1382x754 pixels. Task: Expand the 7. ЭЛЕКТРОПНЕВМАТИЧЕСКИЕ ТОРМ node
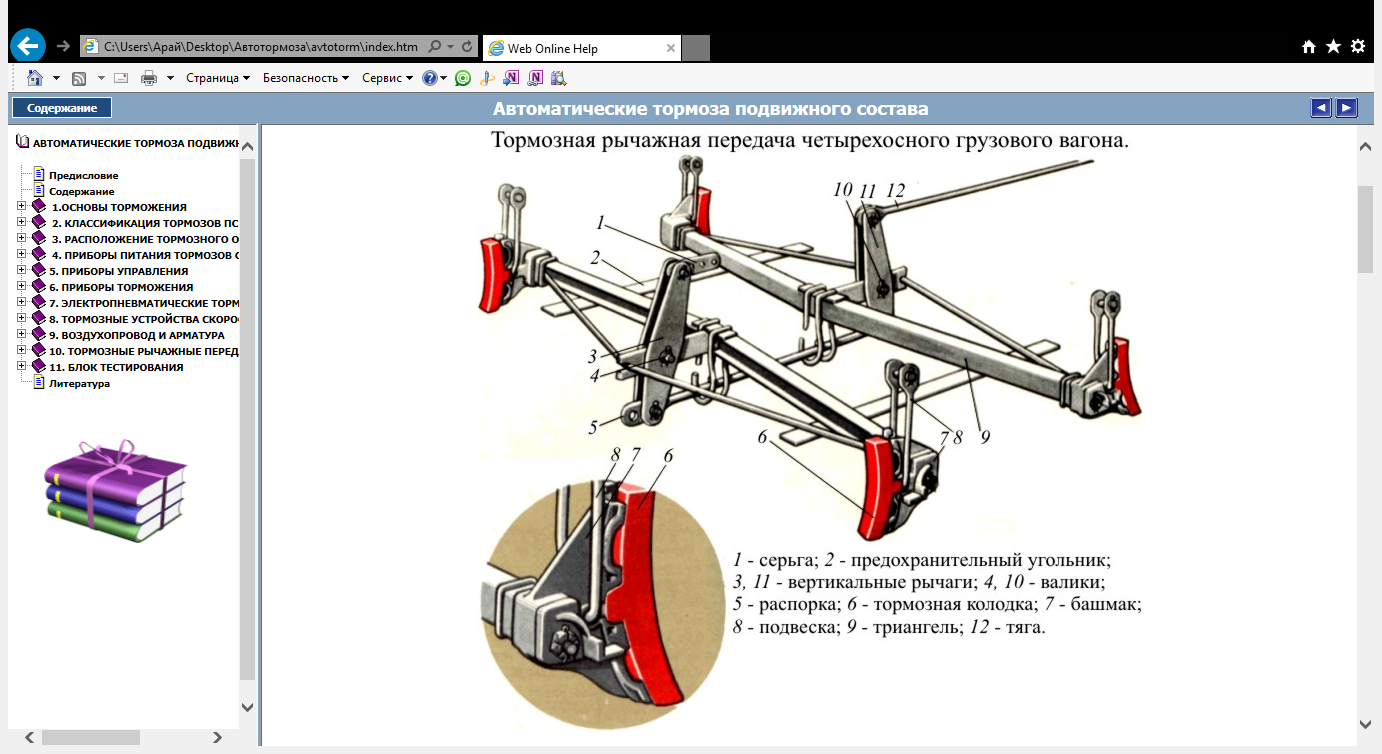(x=22, y=303)
